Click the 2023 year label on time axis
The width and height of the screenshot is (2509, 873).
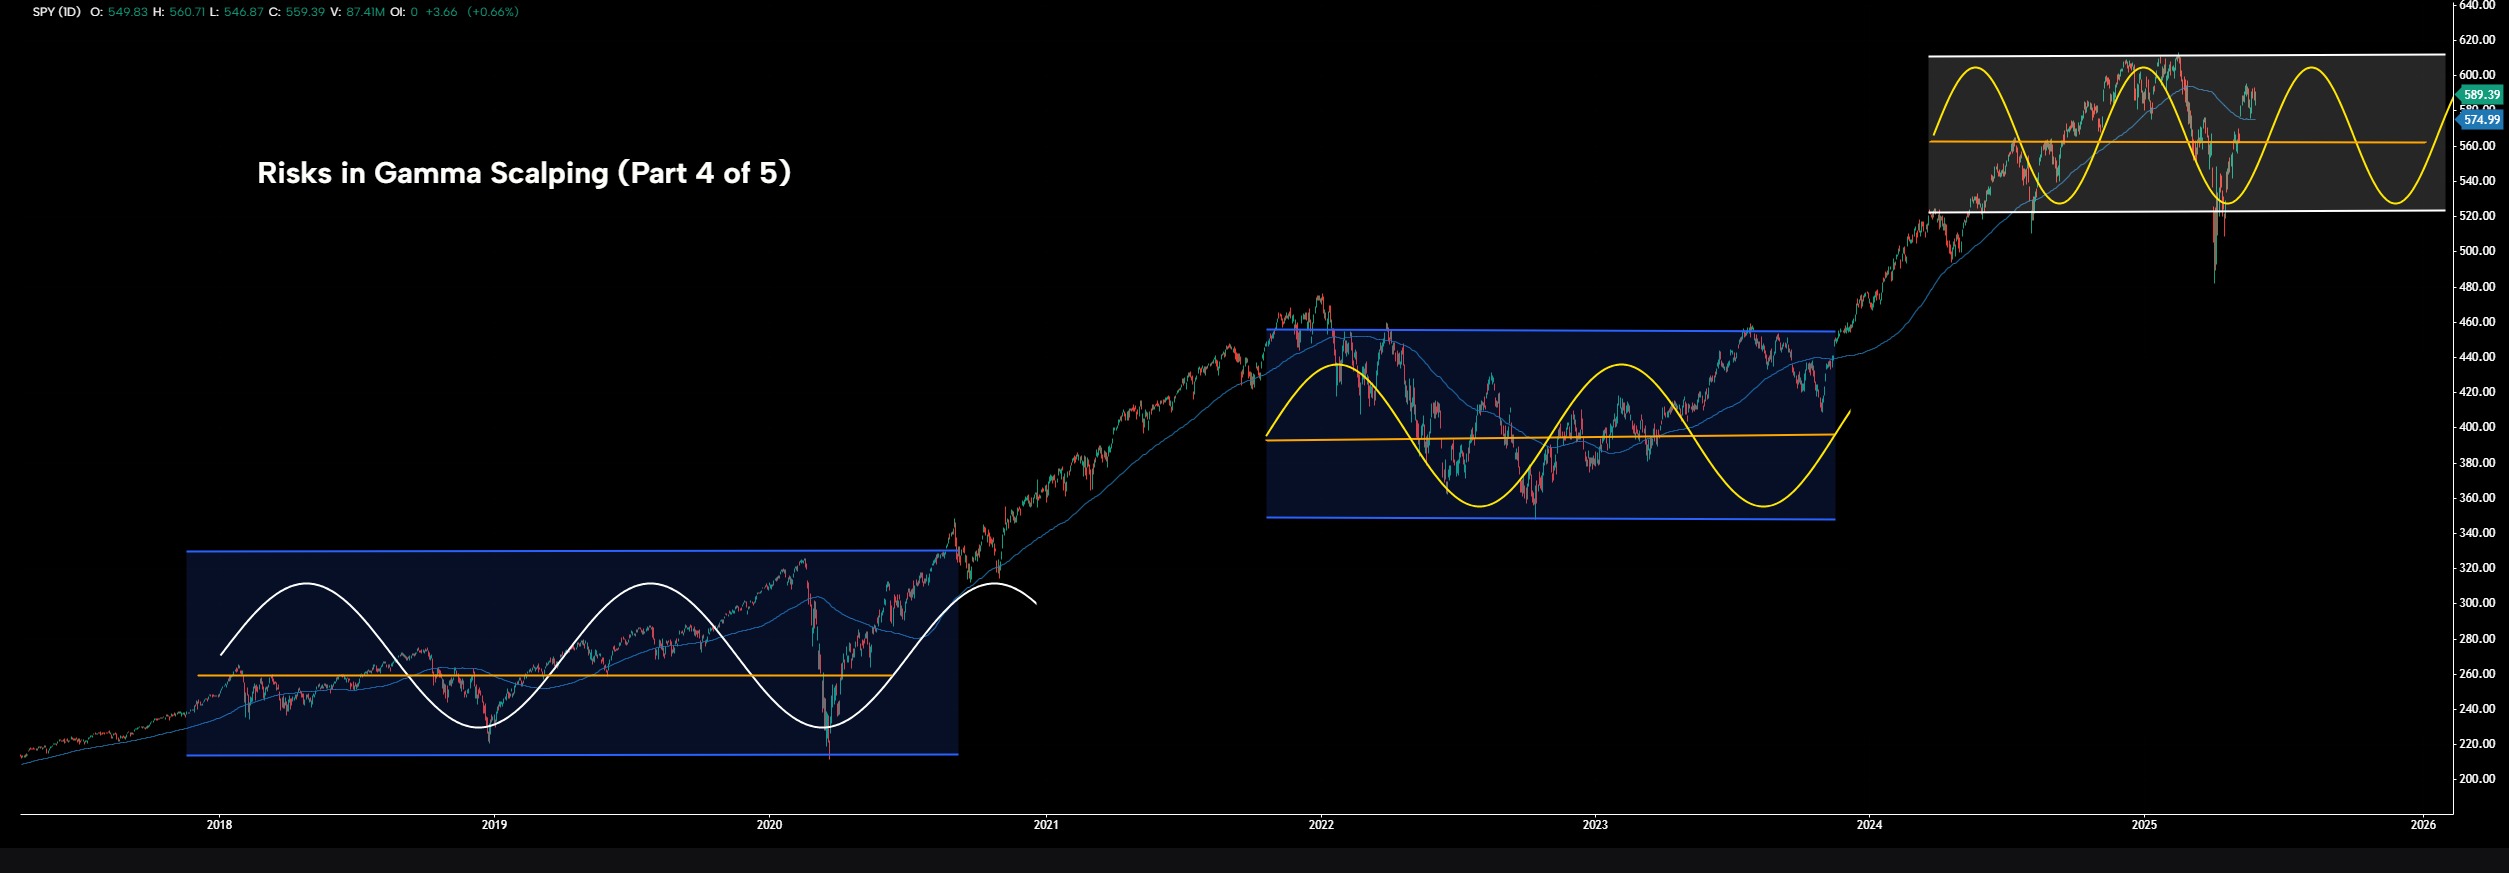[1595, 825]
